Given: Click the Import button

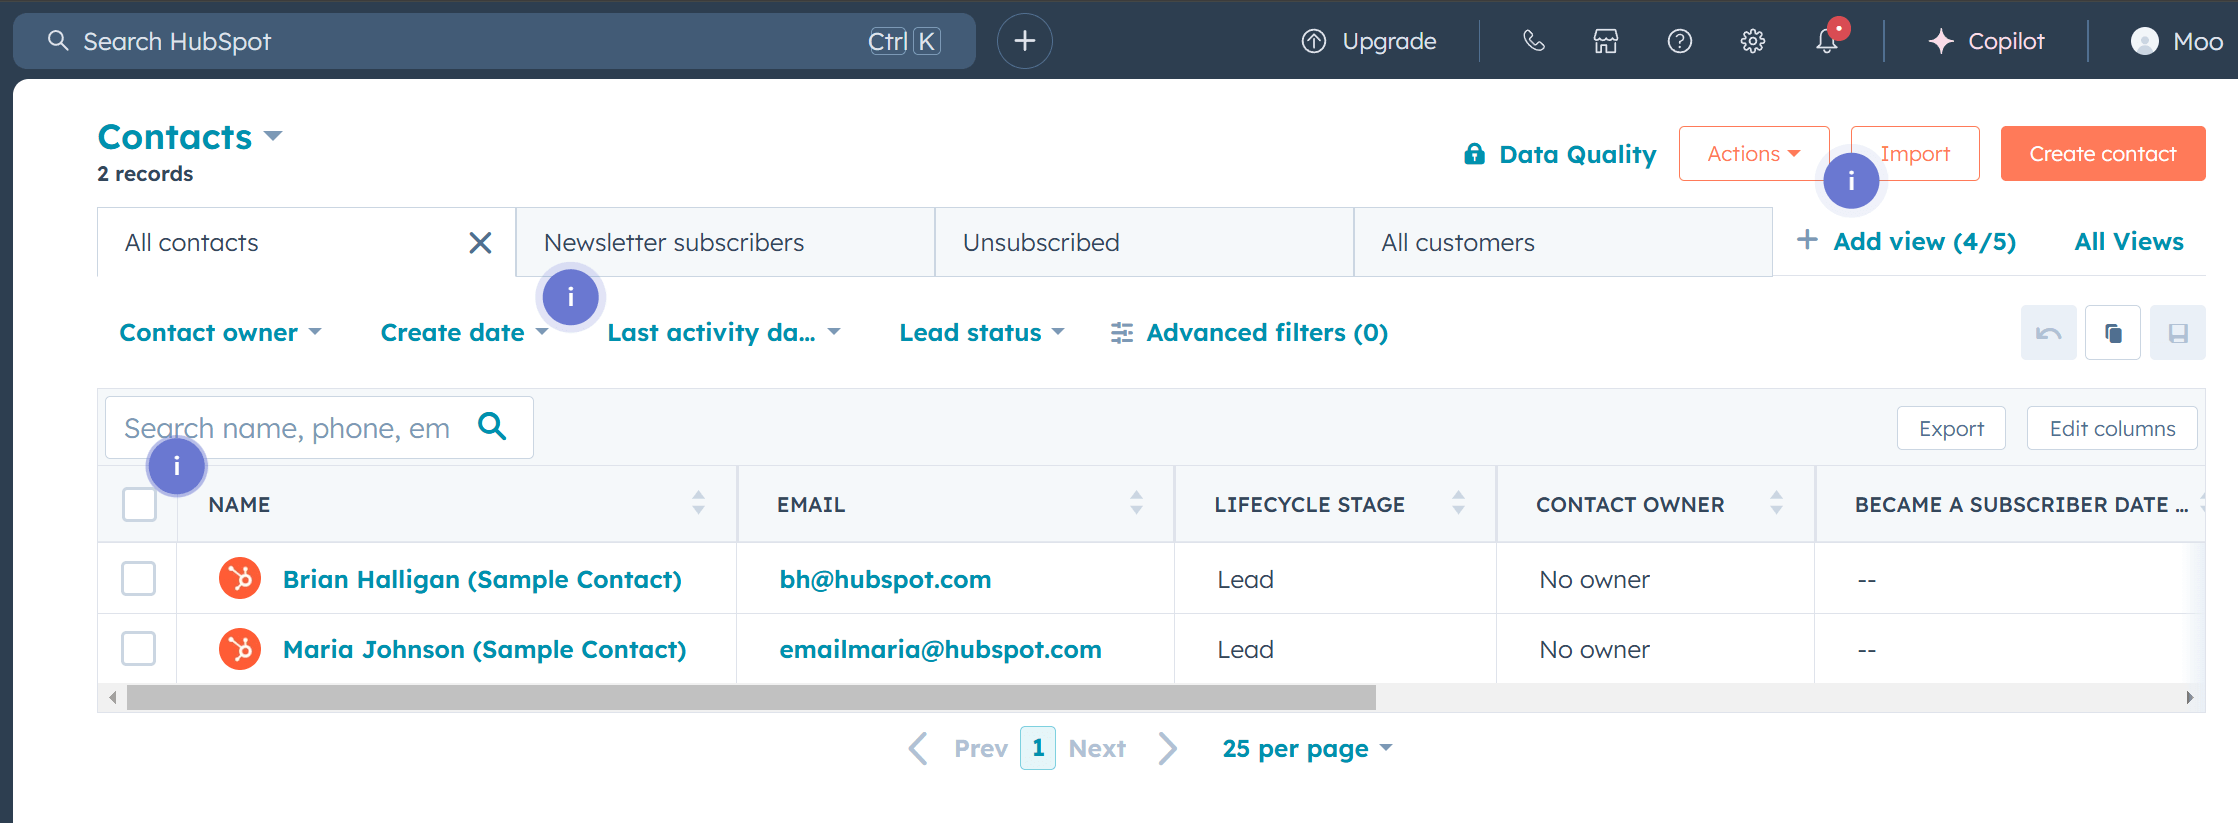Looking at the screenshot, I should point(1915,154).
